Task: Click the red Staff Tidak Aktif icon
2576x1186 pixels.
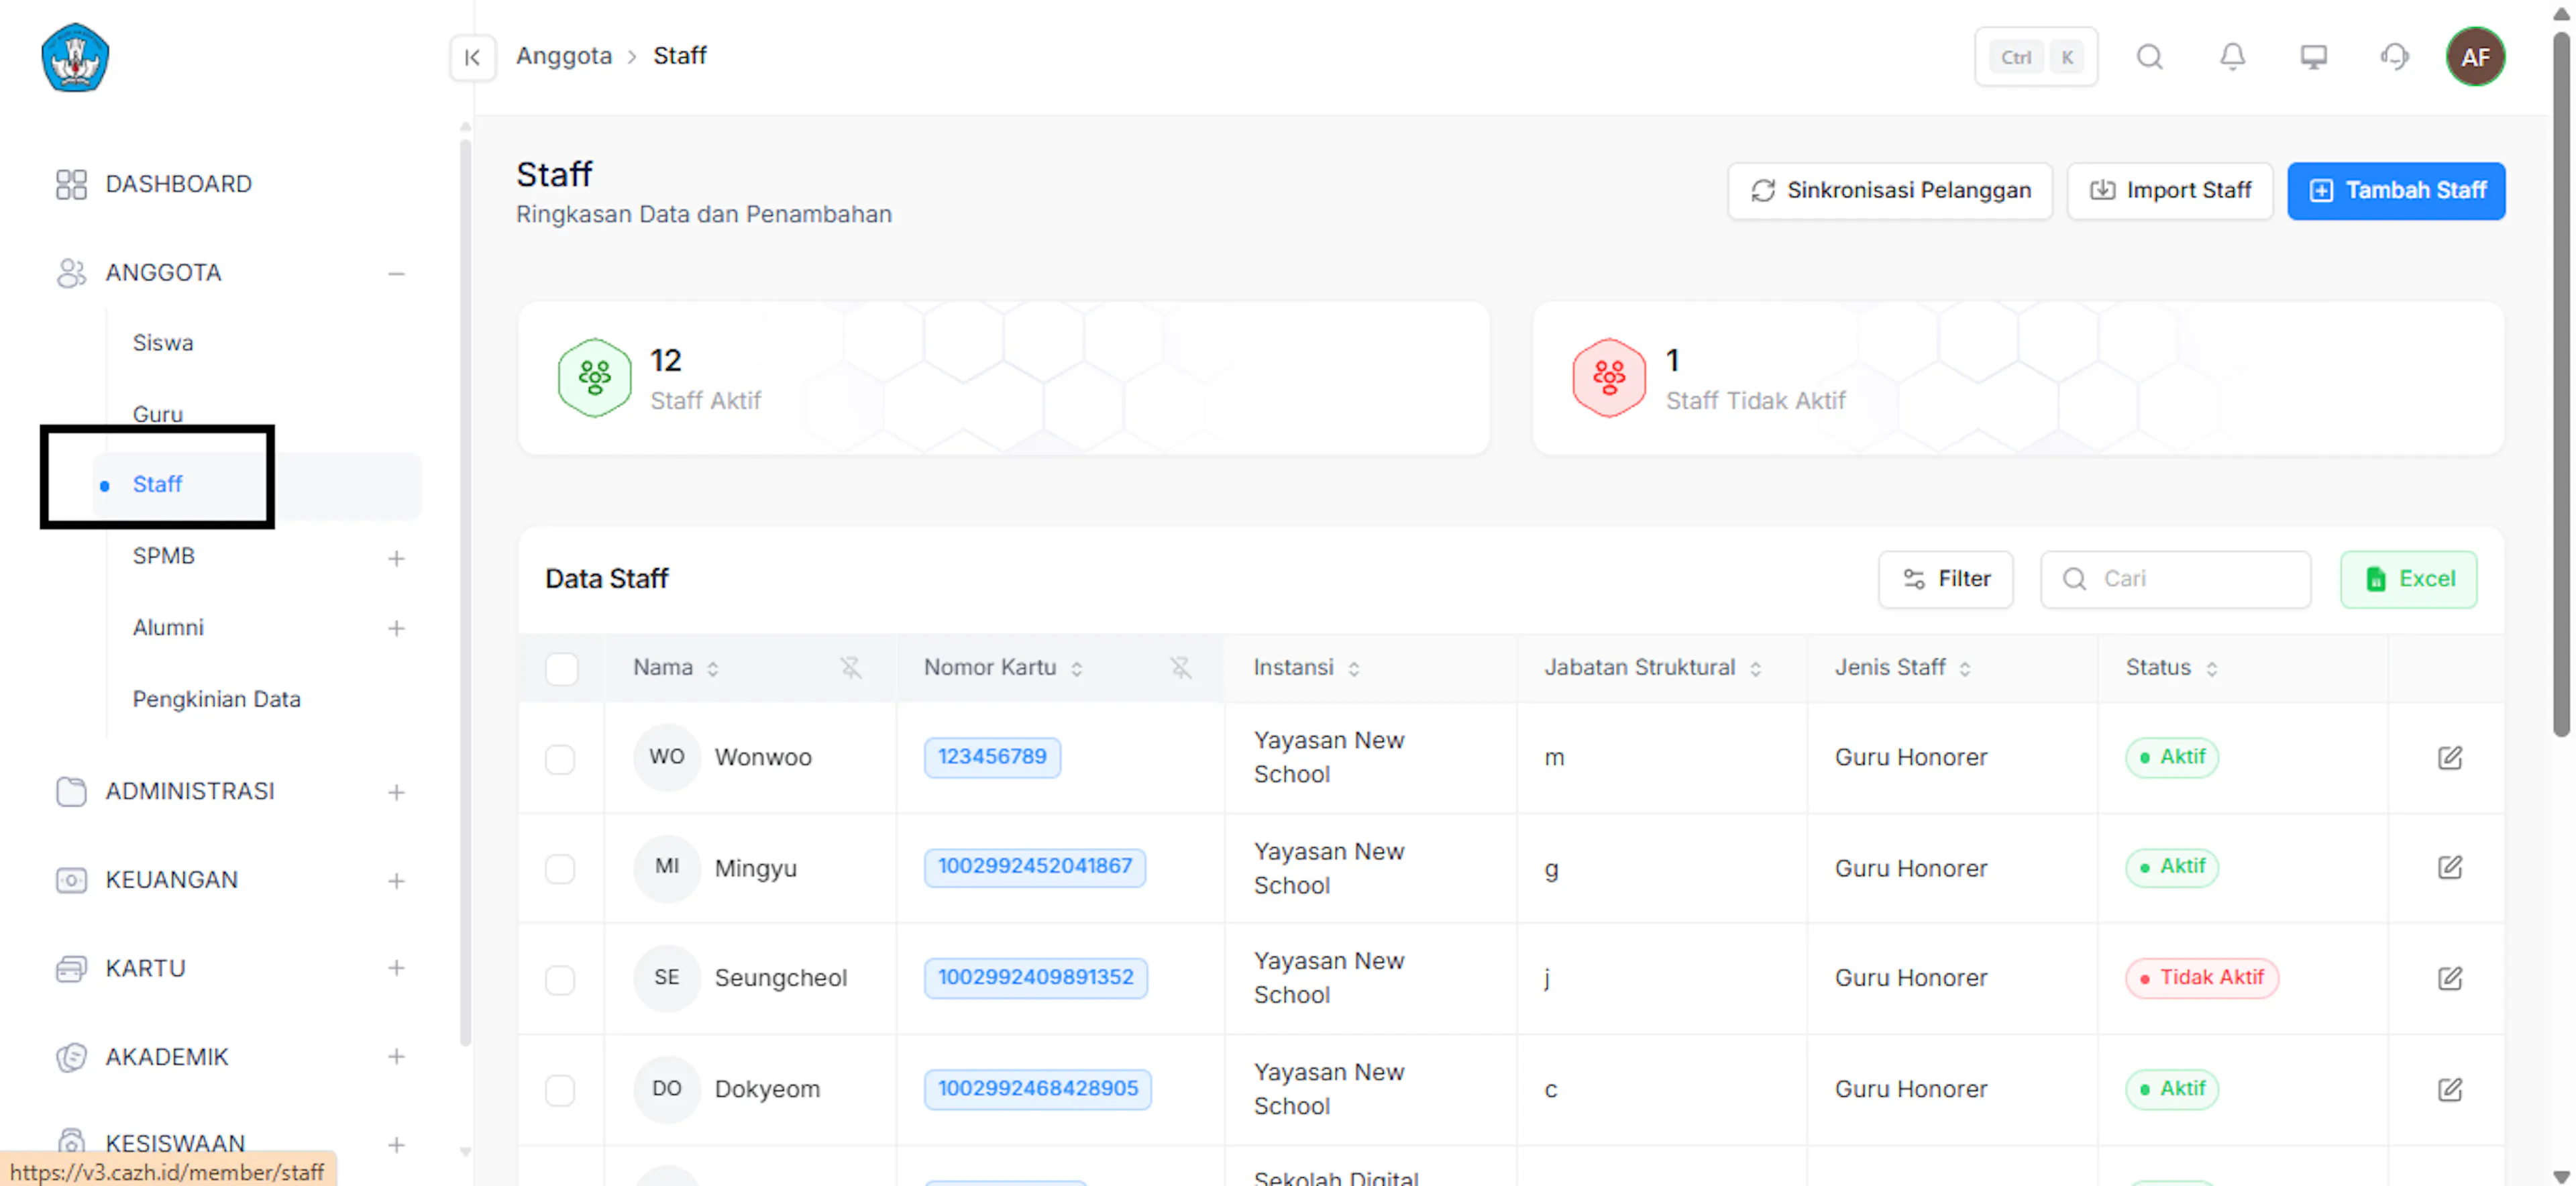Action: point(1608,378)
